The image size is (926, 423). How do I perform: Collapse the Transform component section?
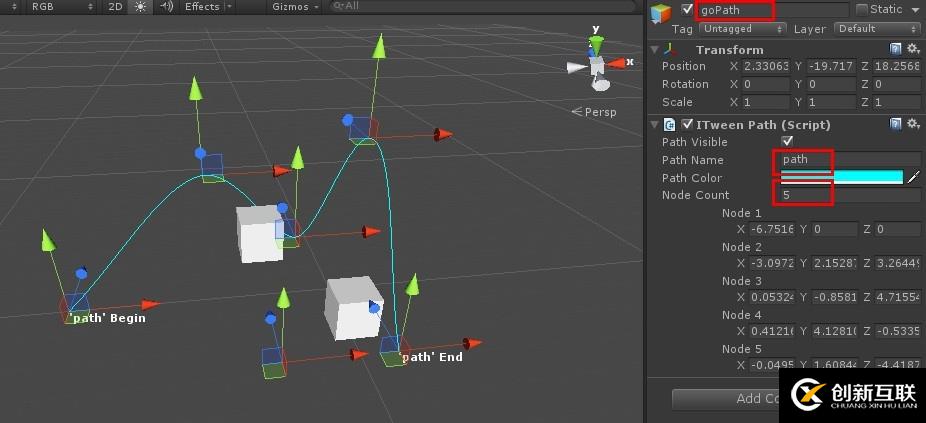(655, 49)
